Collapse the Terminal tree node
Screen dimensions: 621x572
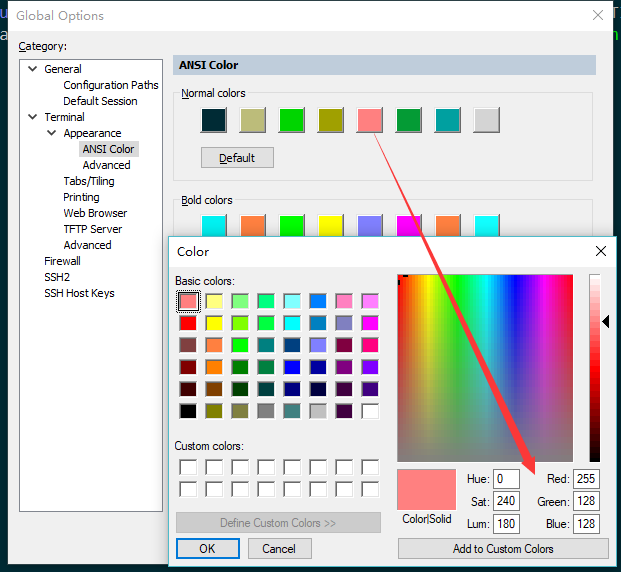[x=33, y=117]
